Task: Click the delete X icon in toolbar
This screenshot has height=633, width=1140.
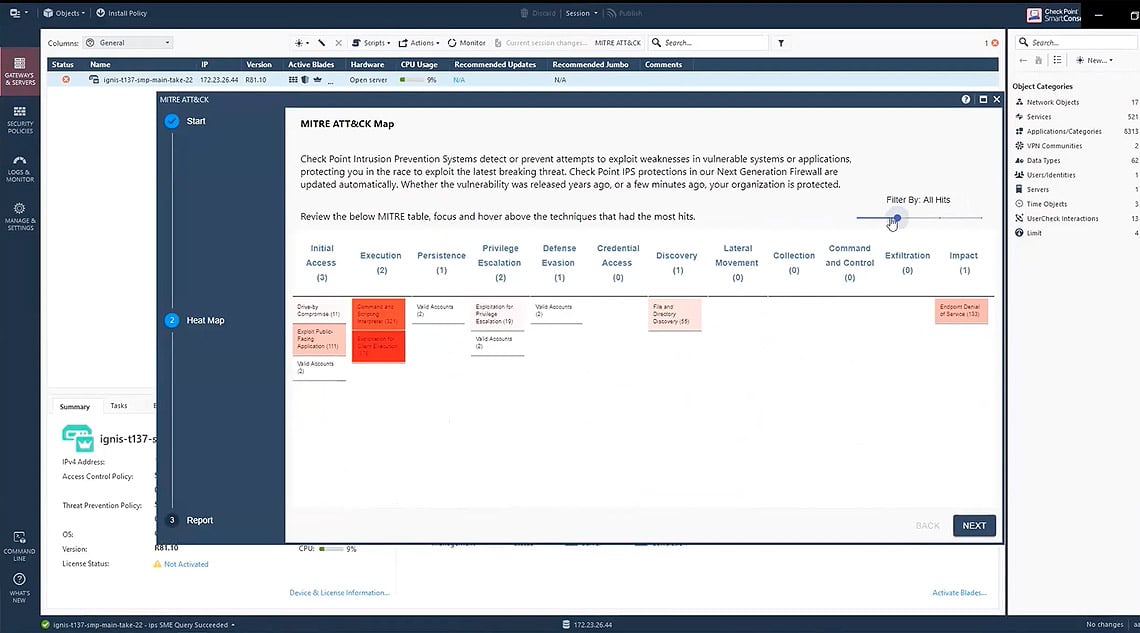Action: click(338, 43)
